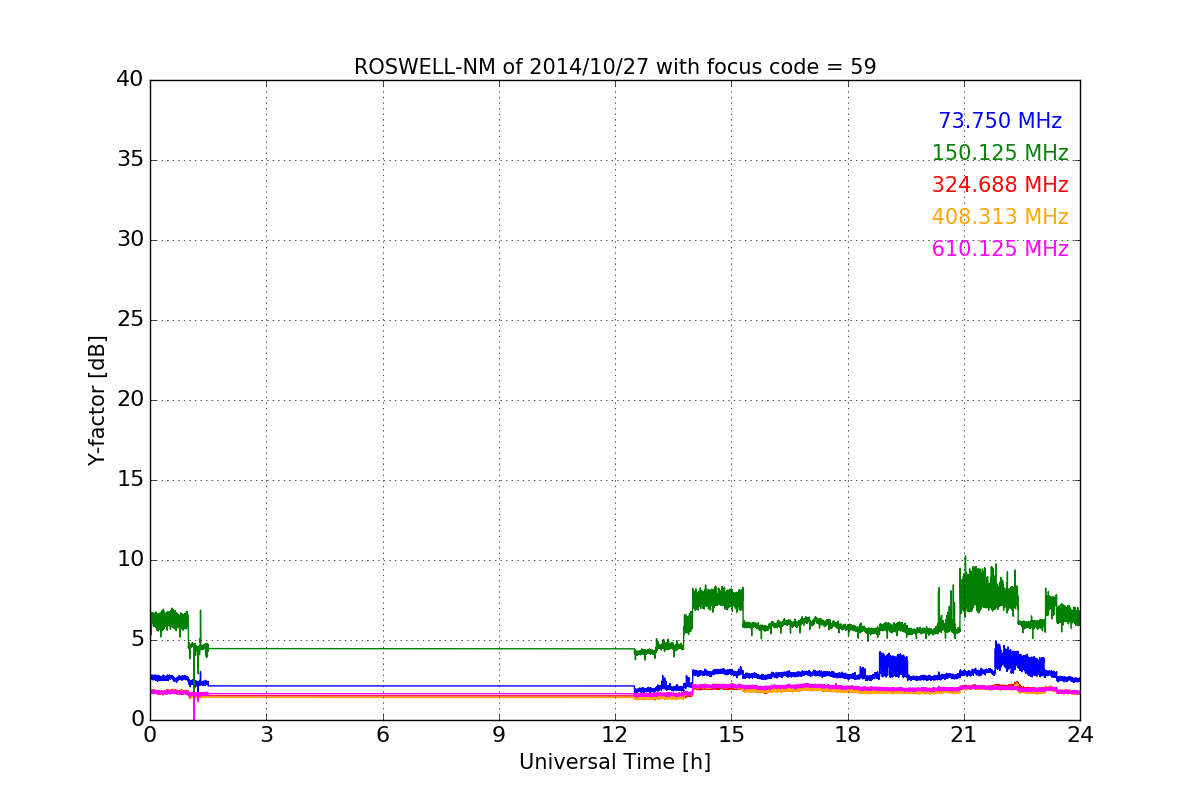Click the x-axis tick label 18
This screenshot has height=800, width=1200.
click(x=848, y=734)
